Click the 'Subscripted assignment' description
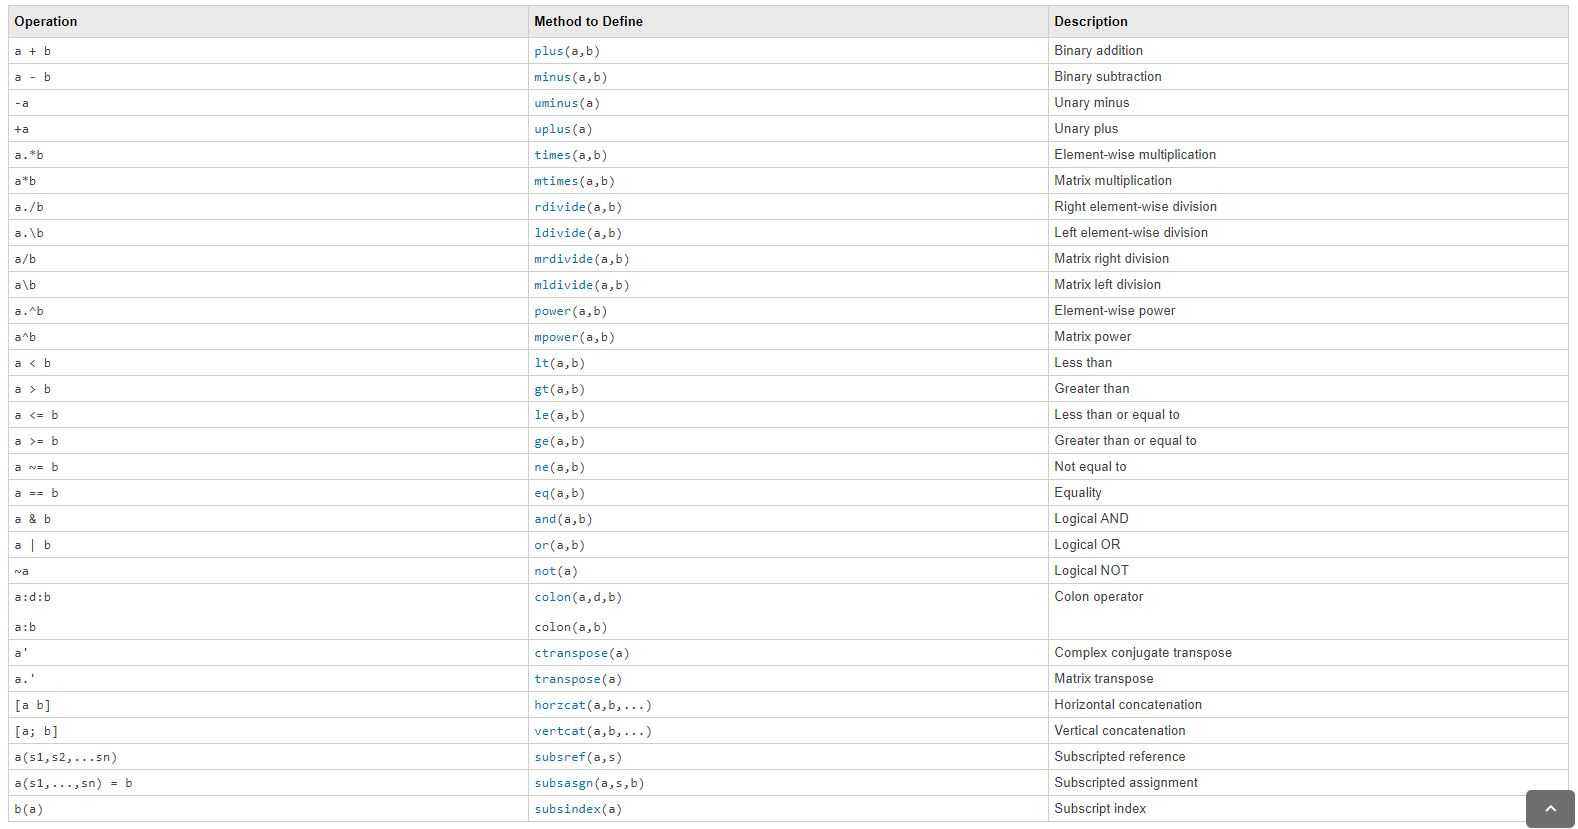This screenshot has width=1578, height=829. coord(1126,782)
